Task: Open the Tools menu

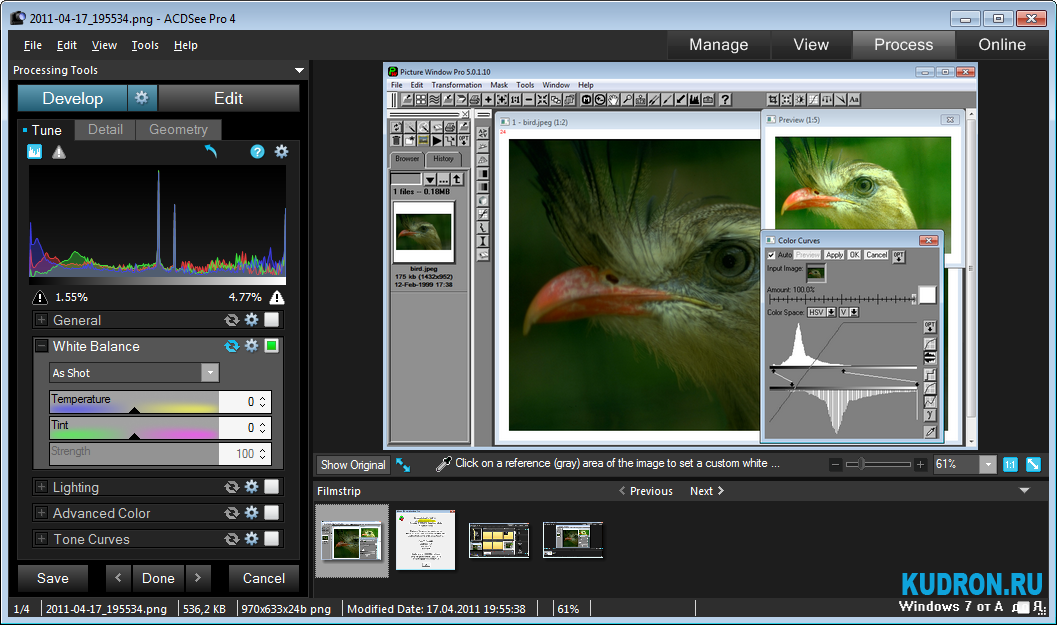Action: (145, 45)
